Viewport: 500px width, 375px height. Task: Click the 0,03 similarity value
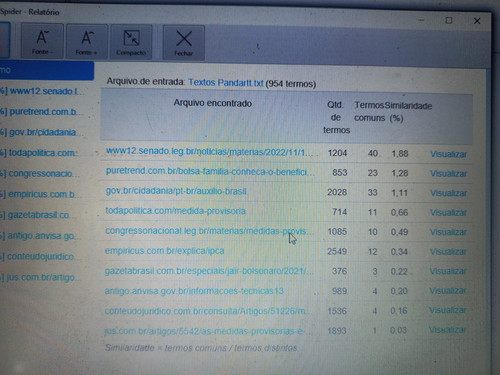click(x=398, y=330)
